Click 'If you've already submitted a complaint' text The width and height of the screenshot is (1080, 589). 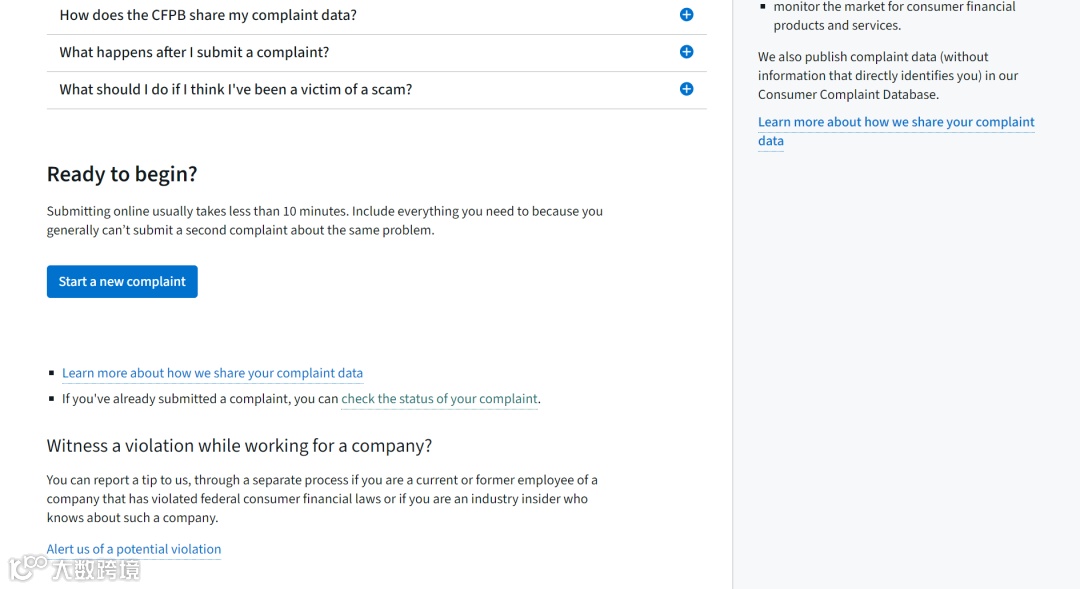[x=200, y=398]
